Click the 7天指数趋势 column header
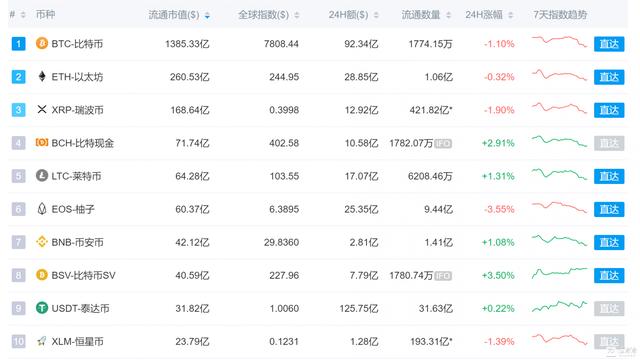The height and width of the screenshot is (360, 640). (560, 15)
